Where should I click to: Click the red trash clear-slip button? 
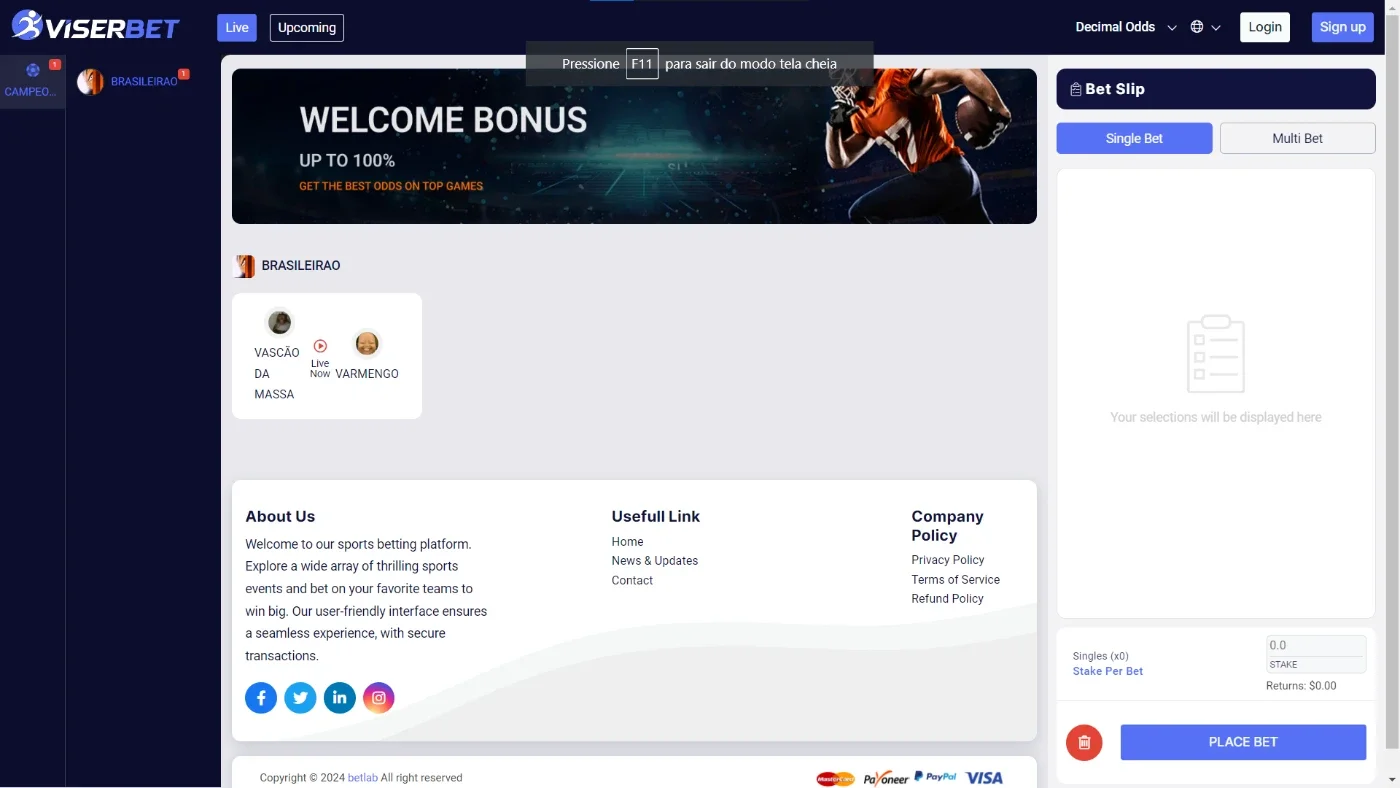[1084, 742]
